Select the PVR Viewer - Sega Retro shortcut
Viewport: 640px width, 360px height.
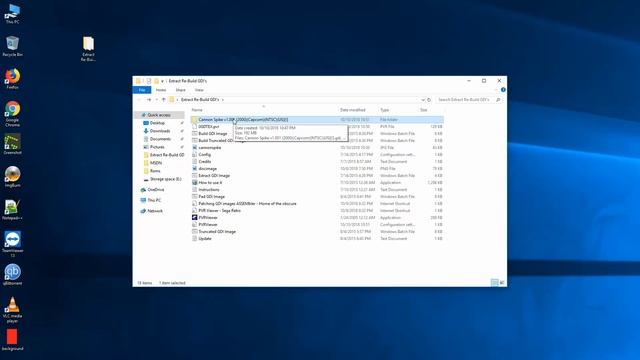pos(219,211)
